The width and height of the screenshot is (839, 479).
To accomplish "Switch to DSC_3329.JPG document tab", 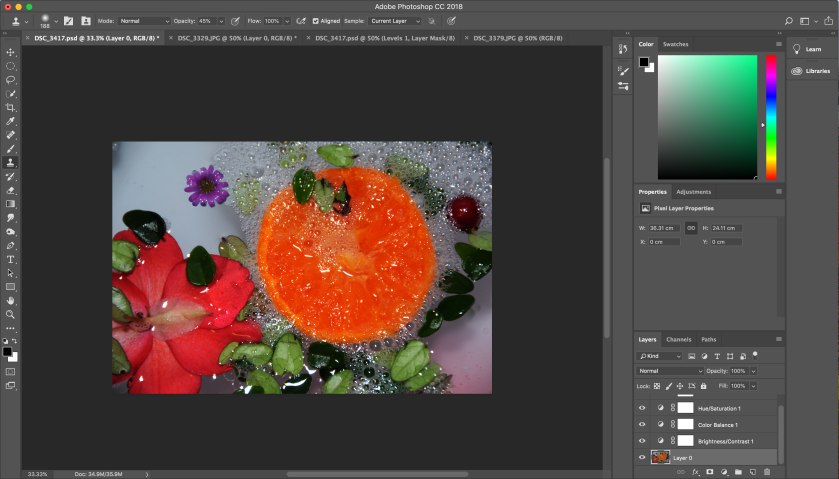I will point(236,38).
